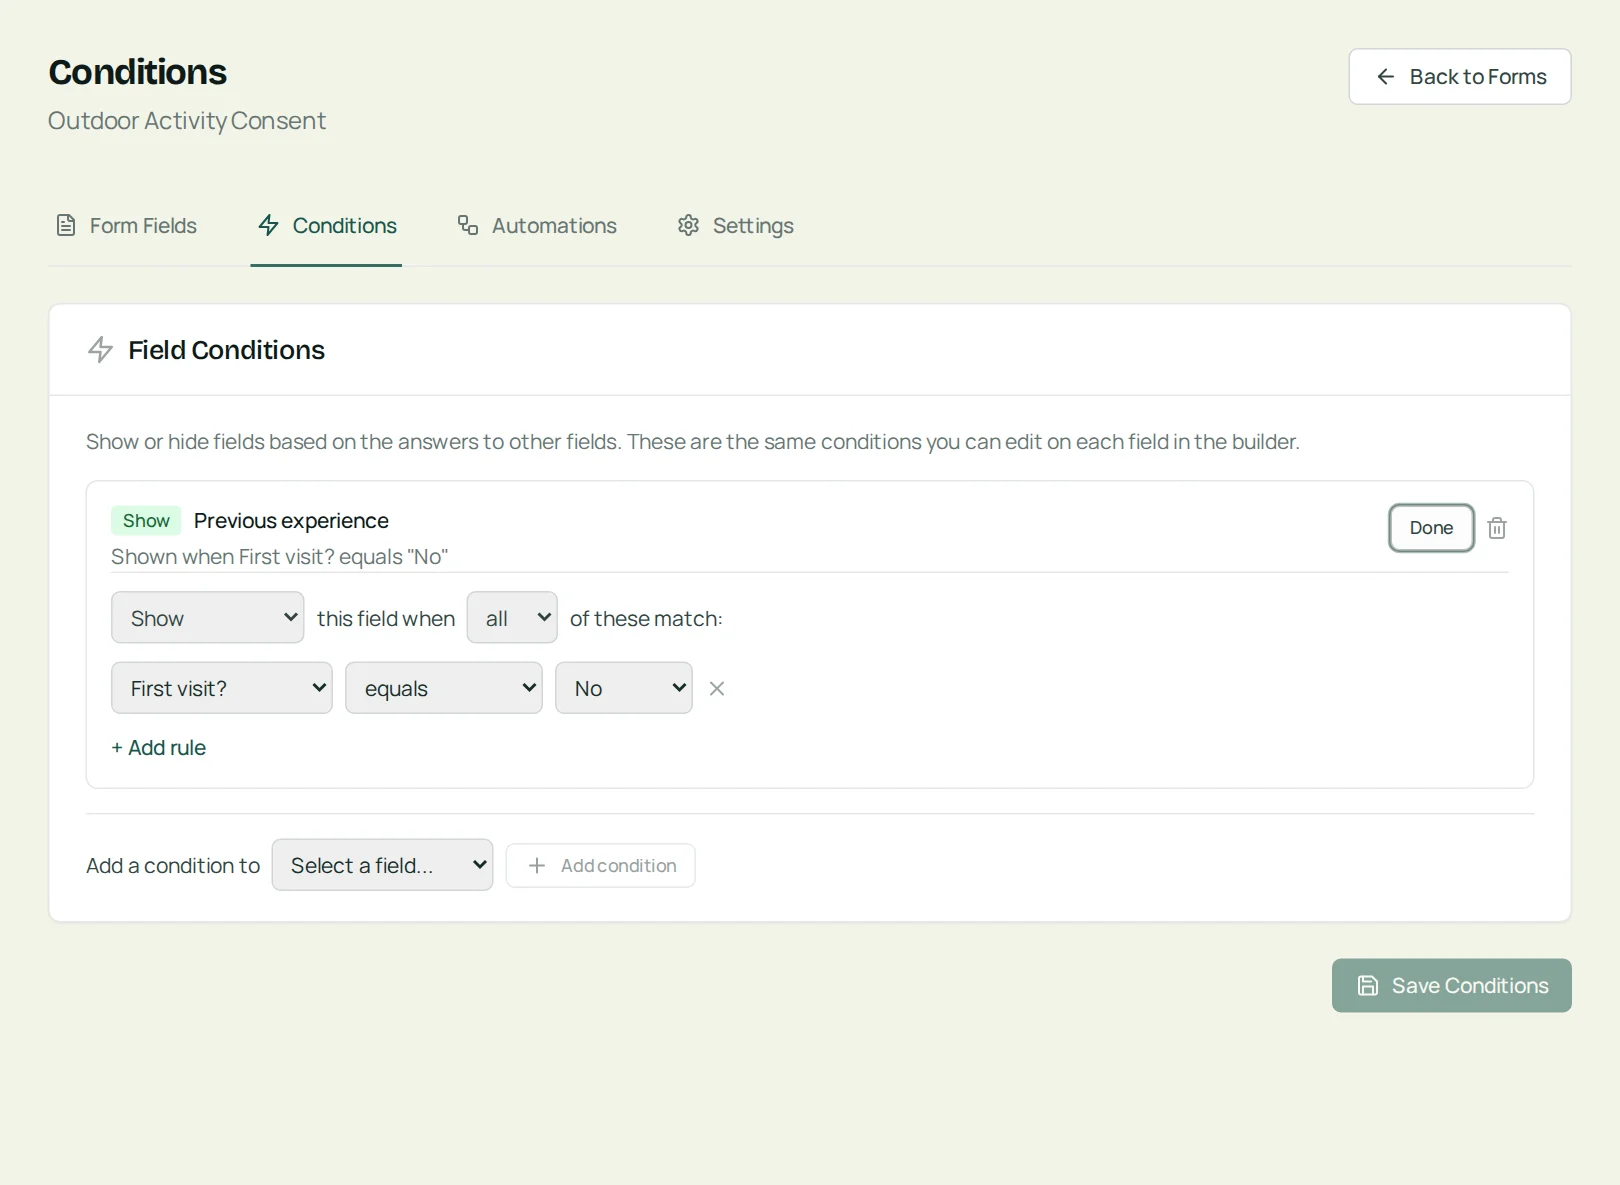Open the First visit? field dropdown

coord(222,688)
